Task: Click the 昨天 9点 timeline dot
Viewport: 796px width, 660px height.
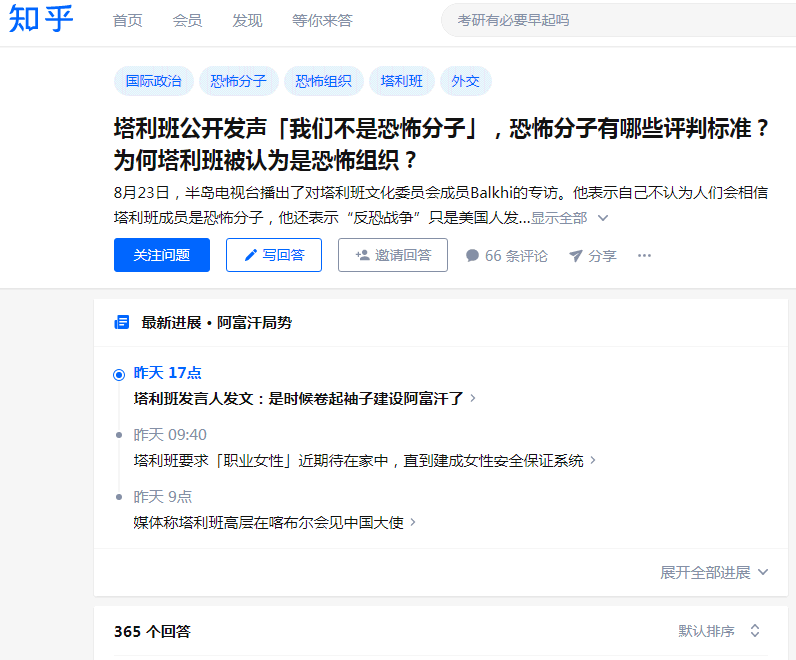Action: pos(119,497)
